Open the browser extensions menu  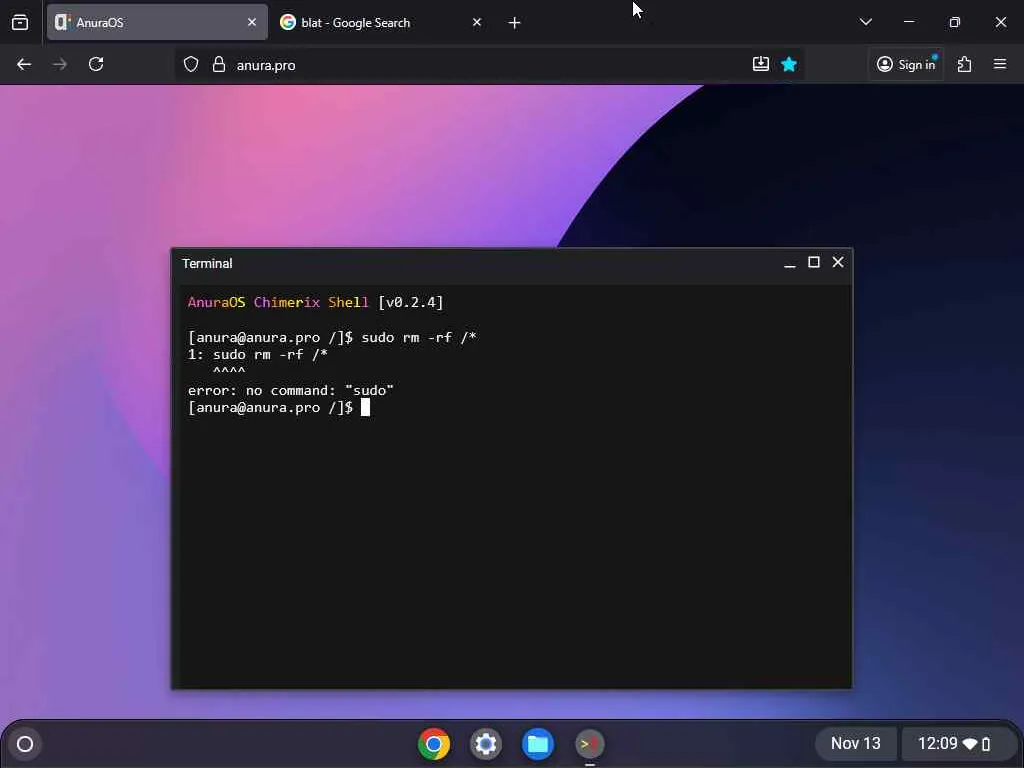click(x=965, y=64)
